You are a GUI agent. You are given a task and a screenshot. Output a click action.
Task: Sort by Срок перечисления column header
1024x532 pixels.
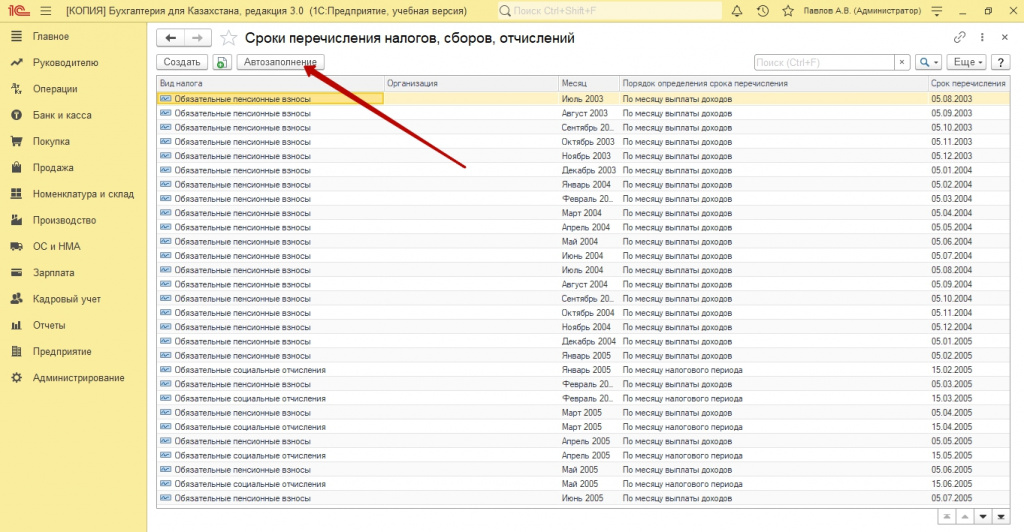(968, 84)
